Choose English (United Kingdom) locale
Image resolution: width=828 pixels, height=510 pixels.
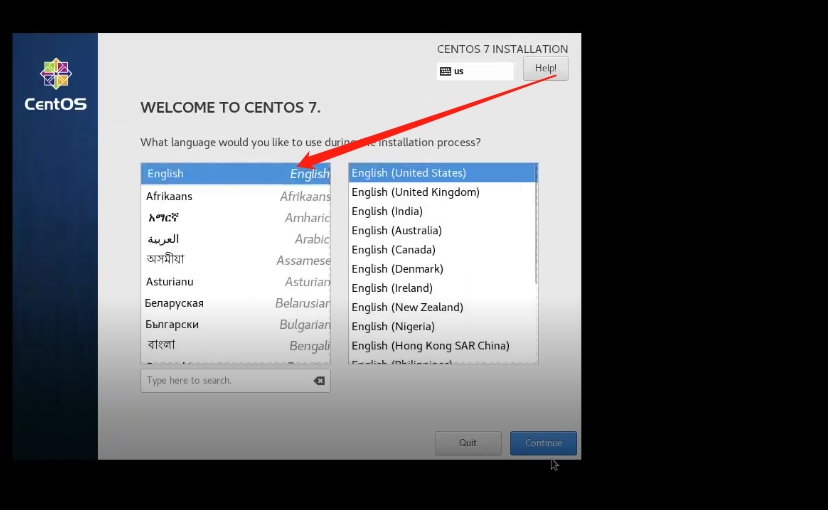pos(442,192)
